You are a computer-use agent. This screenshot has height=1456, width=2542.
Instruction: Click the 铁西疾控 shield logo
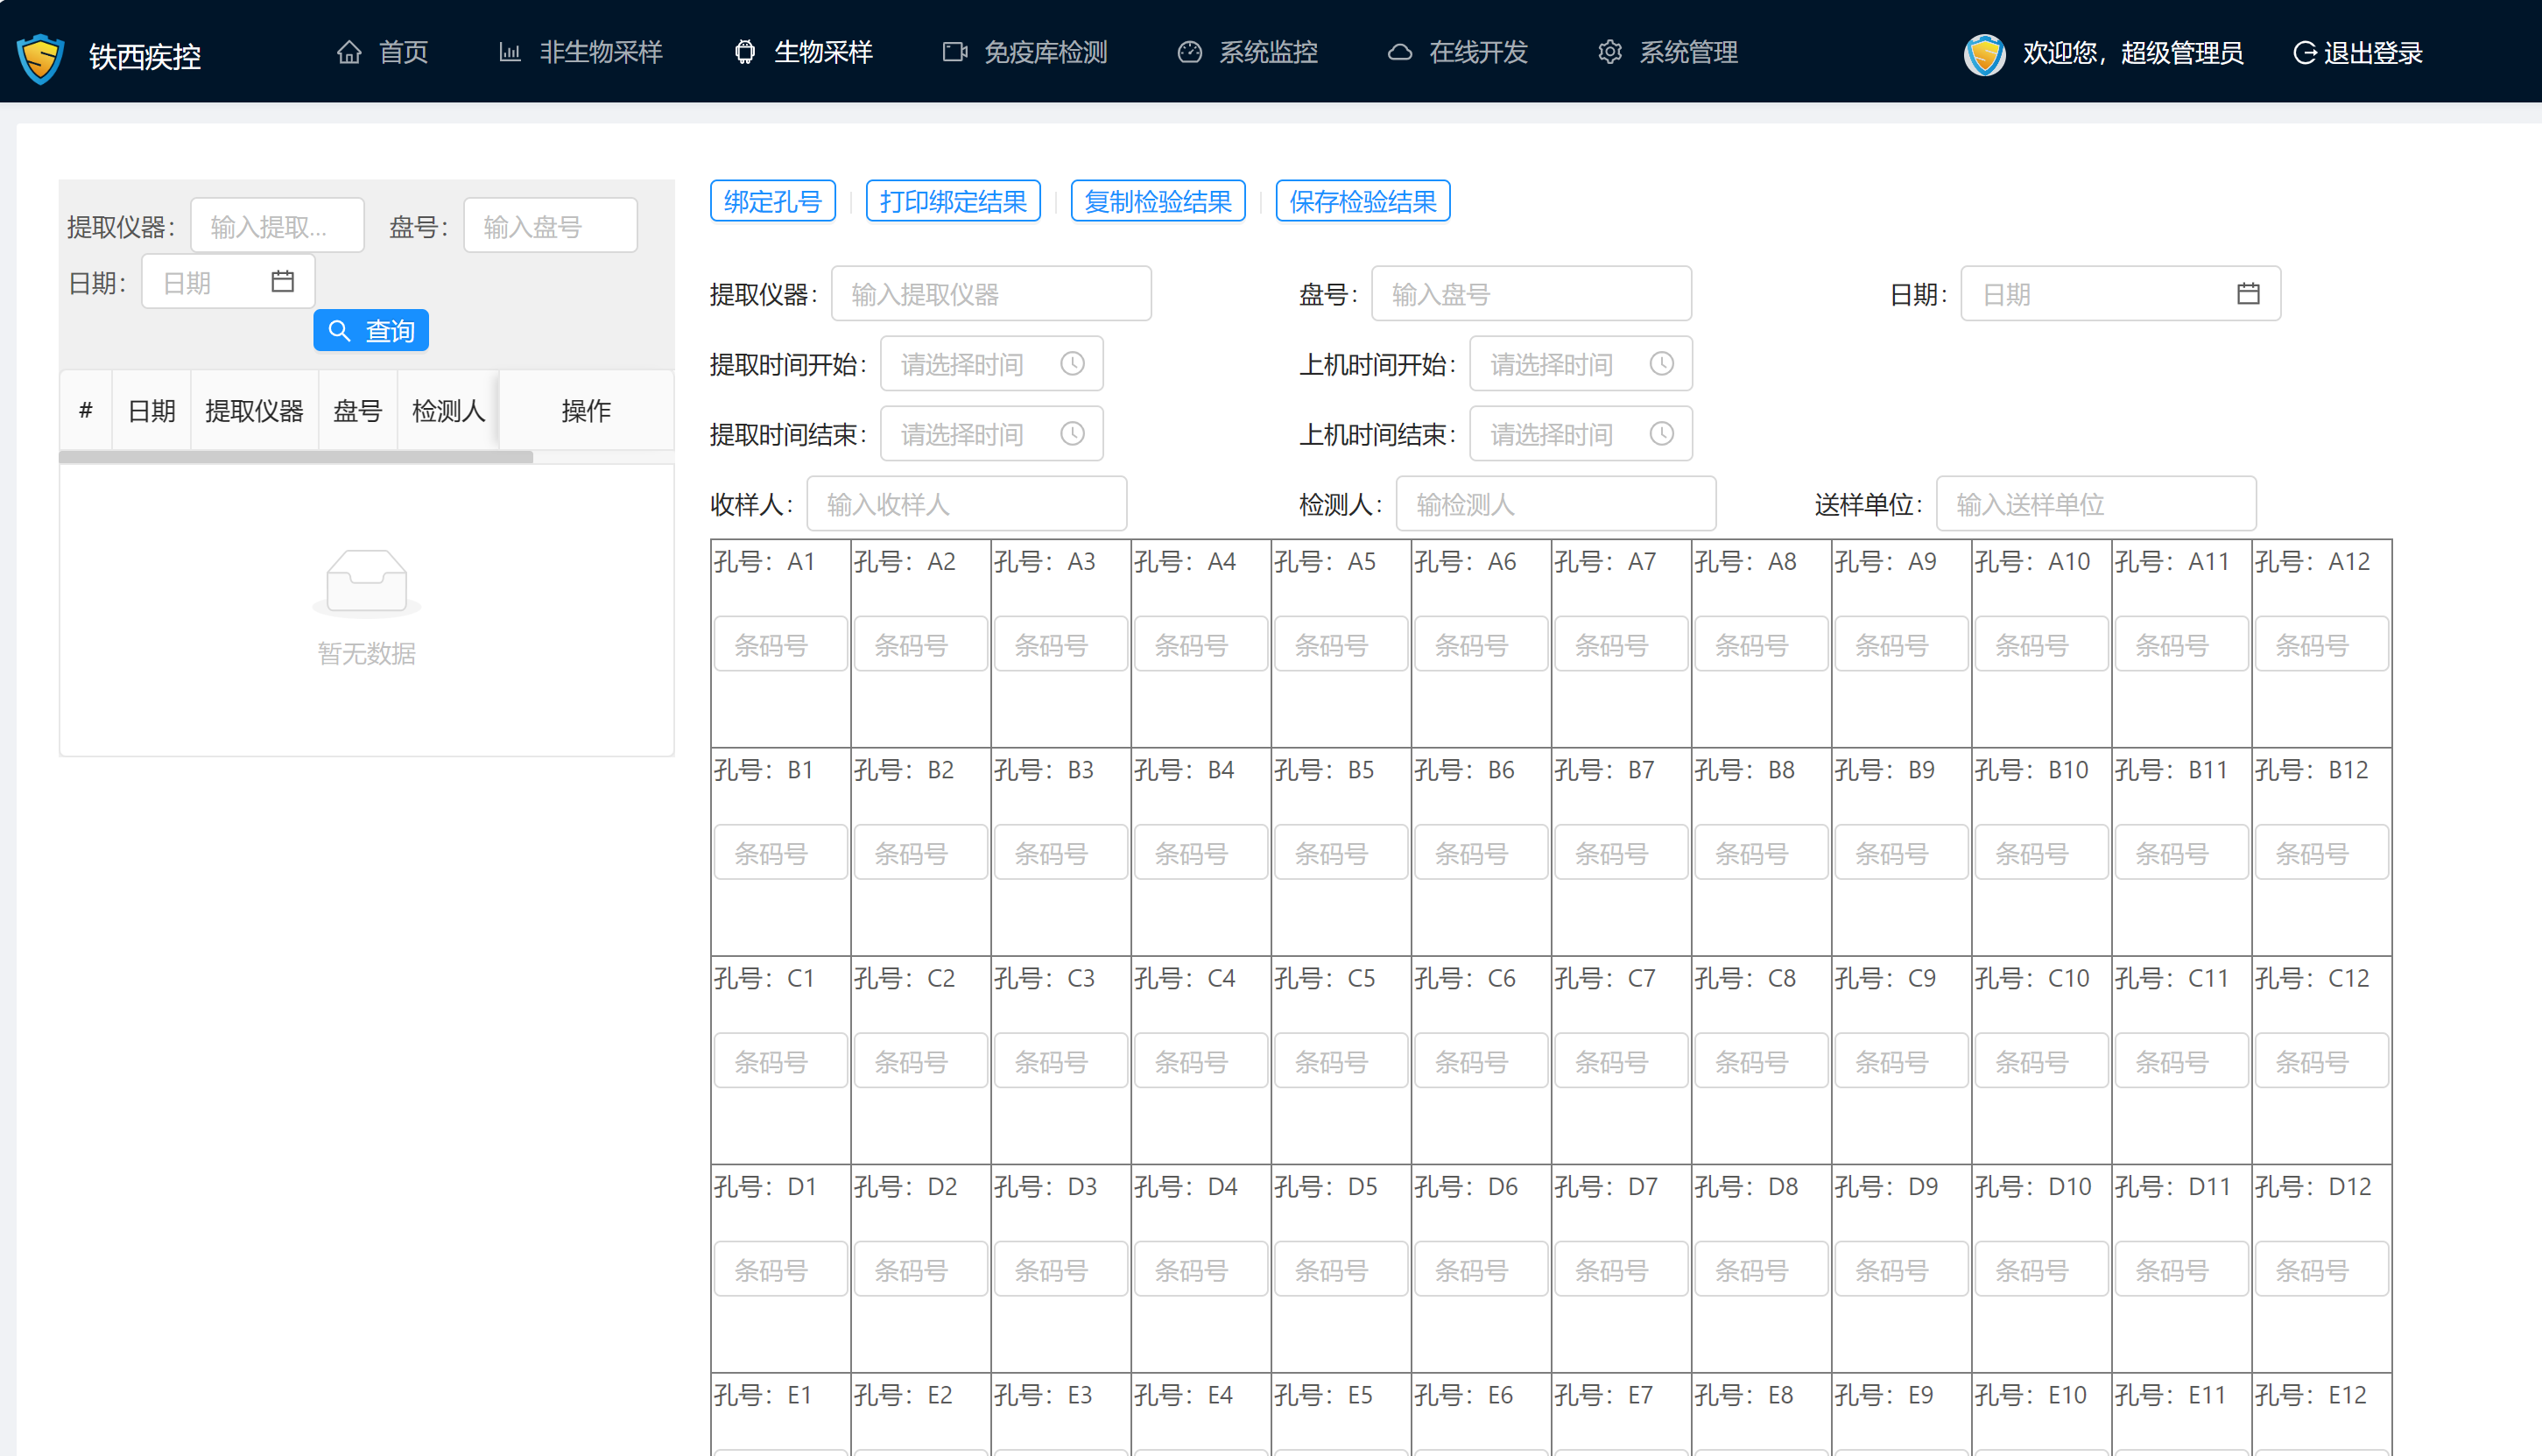41,58
